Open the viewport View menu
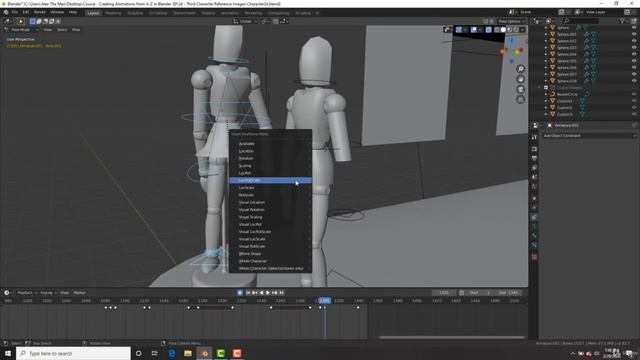The height and width of the screenshot is (360, 640). [x=48, y=30]
